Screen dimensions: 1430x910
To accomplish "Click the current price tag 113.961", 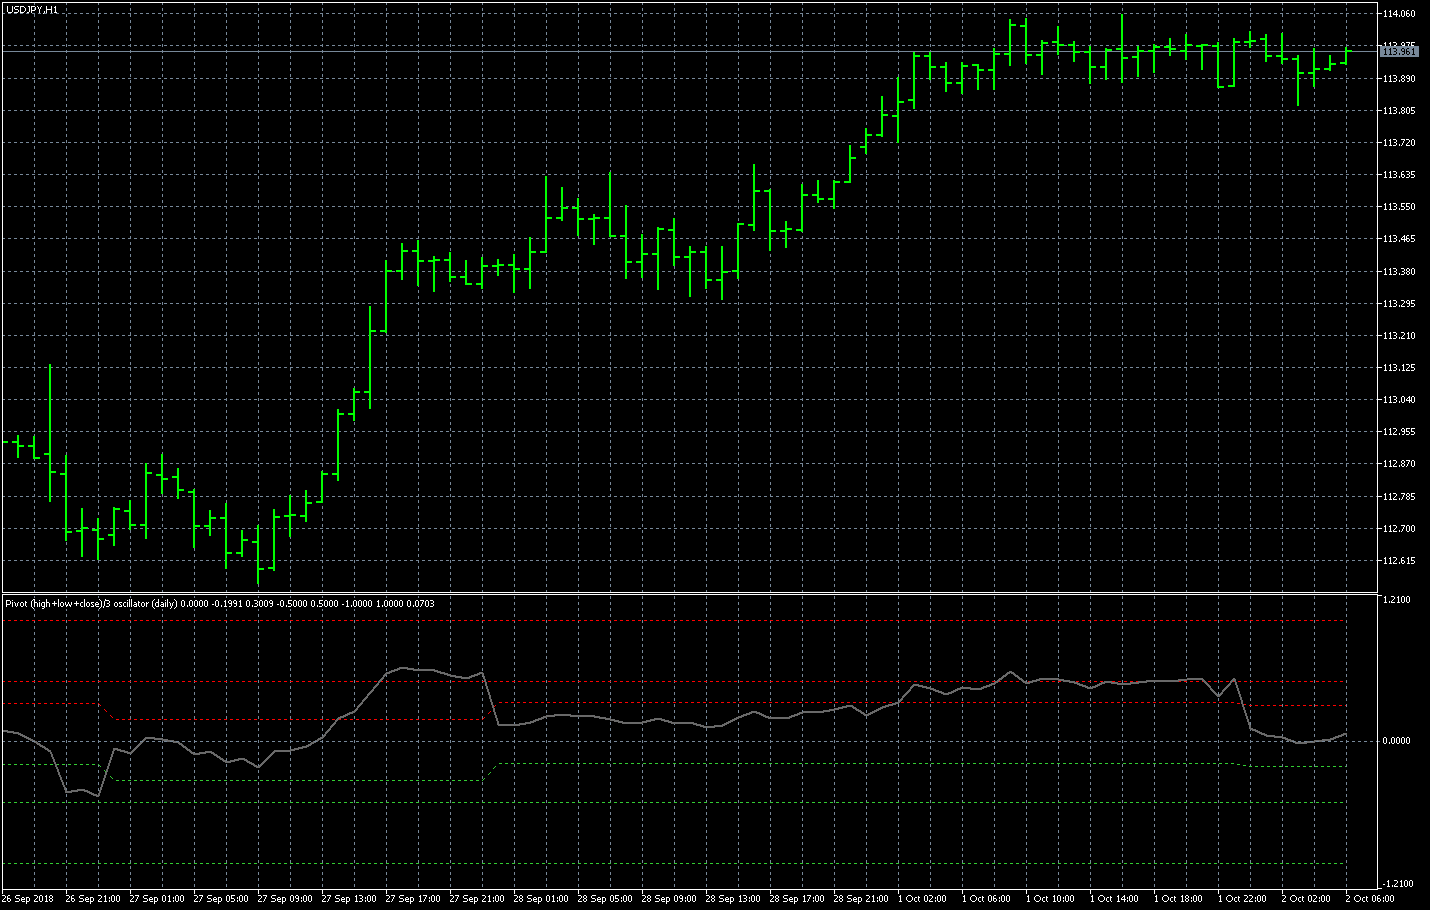I will 1399,51.
